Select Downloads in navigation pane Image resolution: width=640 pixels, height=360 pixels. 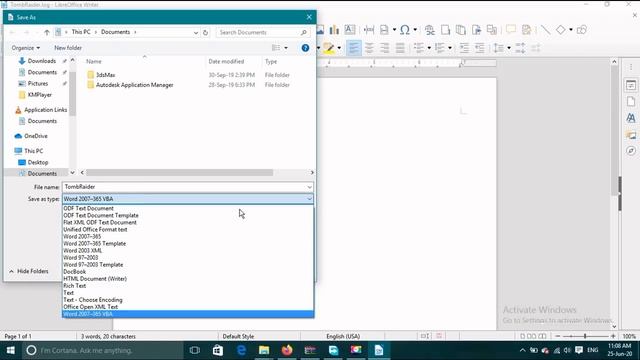42,61
